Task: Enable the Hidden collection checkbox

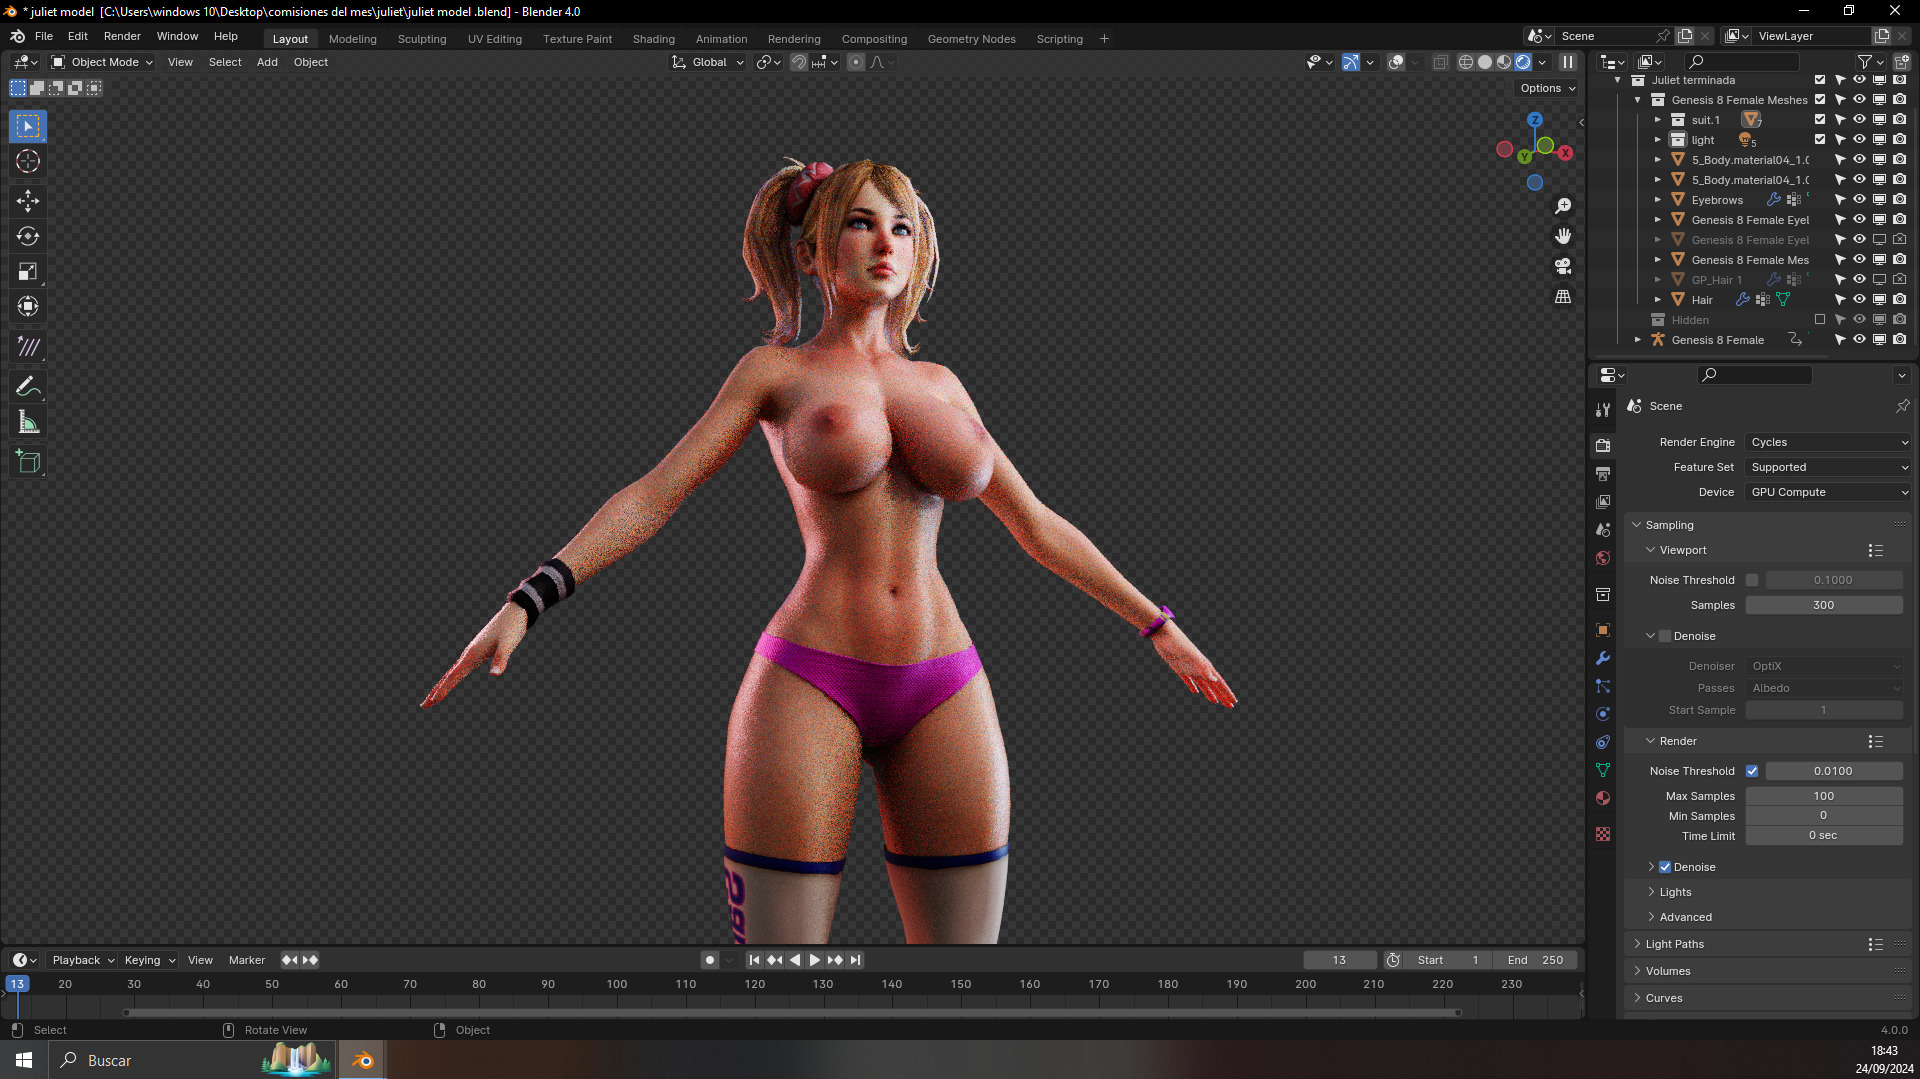Action: click(1820, 320)
